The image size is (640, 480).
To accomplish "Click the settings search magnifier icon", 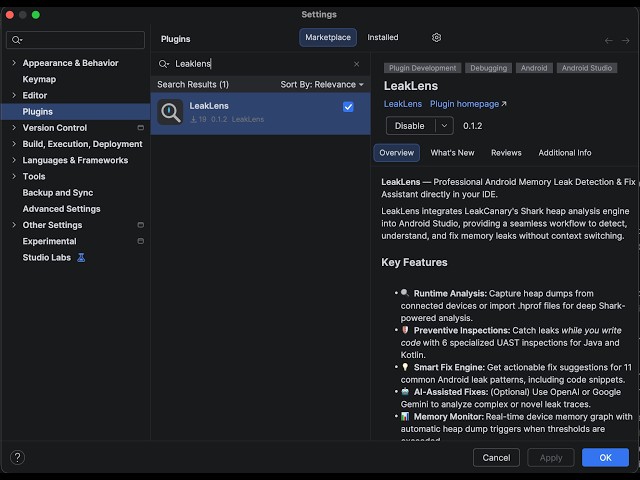I will pyautogui.click(x=17, y=40).
